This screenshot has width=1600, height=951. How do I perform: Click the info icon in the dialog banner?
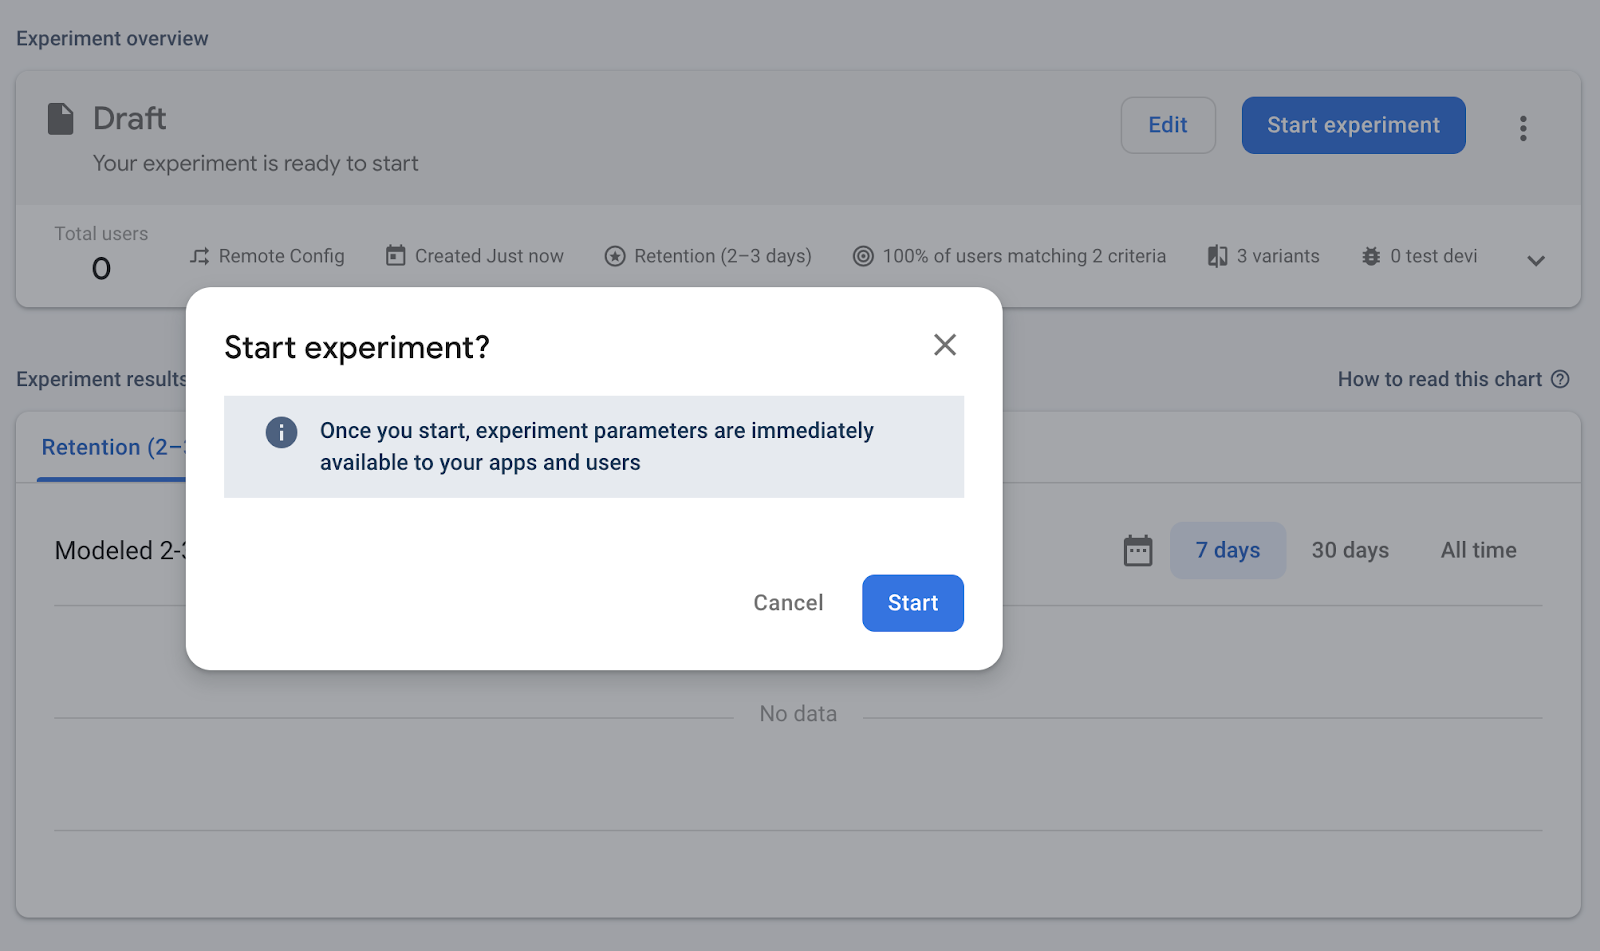click(281, 432)
